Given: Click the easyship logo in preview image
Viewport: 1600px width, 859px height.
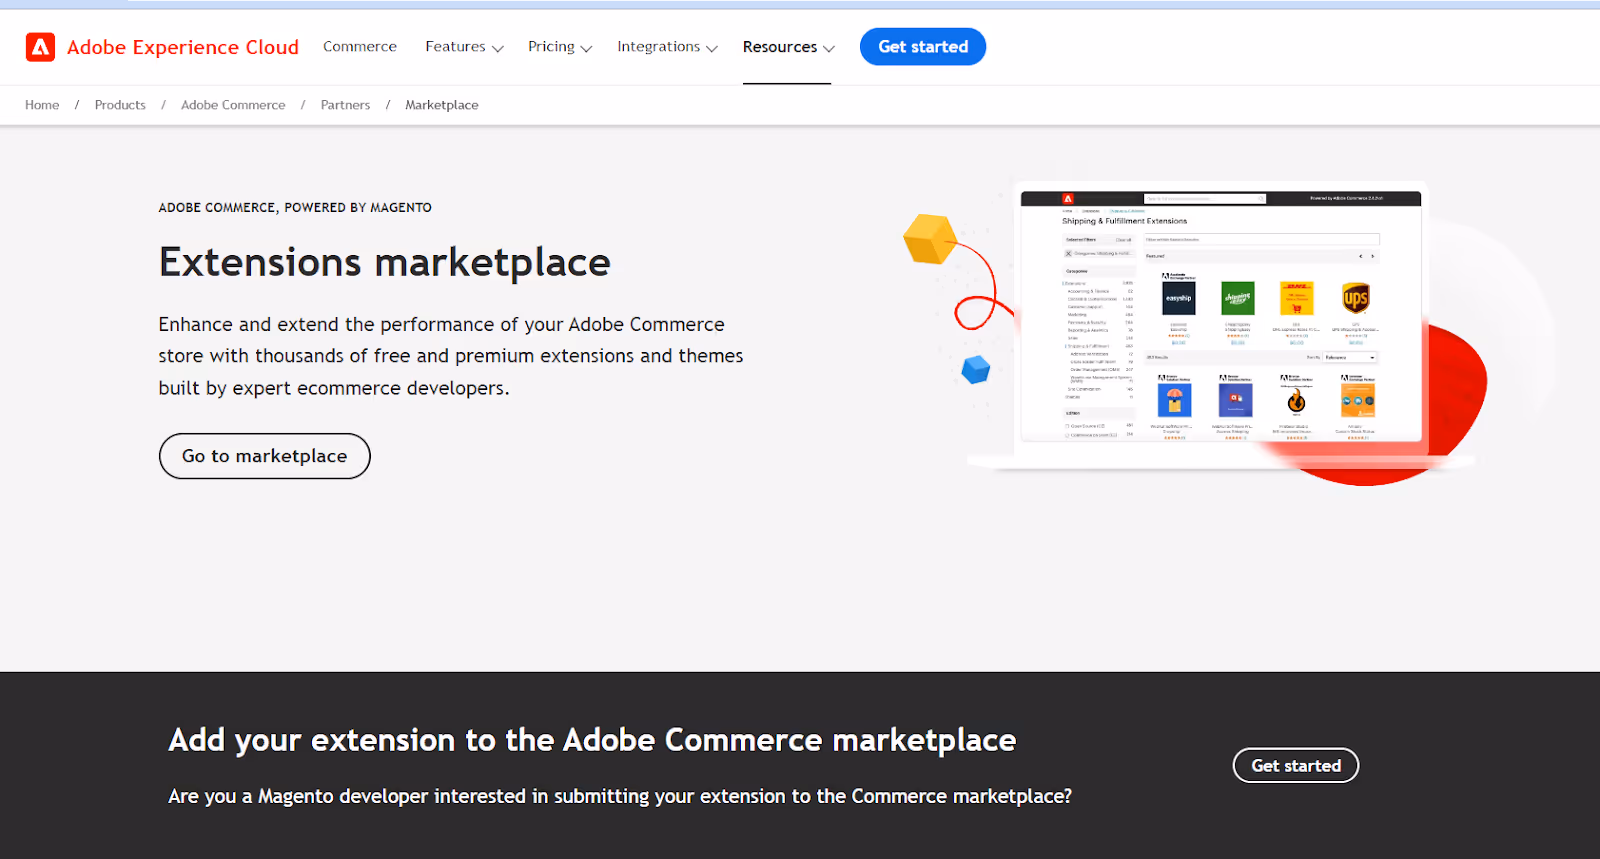Looking at the screenshot, I should point(1179,298).
